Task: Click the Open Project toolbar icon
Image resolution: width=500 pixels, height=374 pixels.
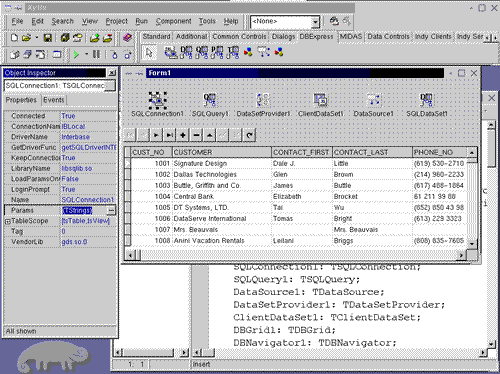Action: click(x=77, y=38)
